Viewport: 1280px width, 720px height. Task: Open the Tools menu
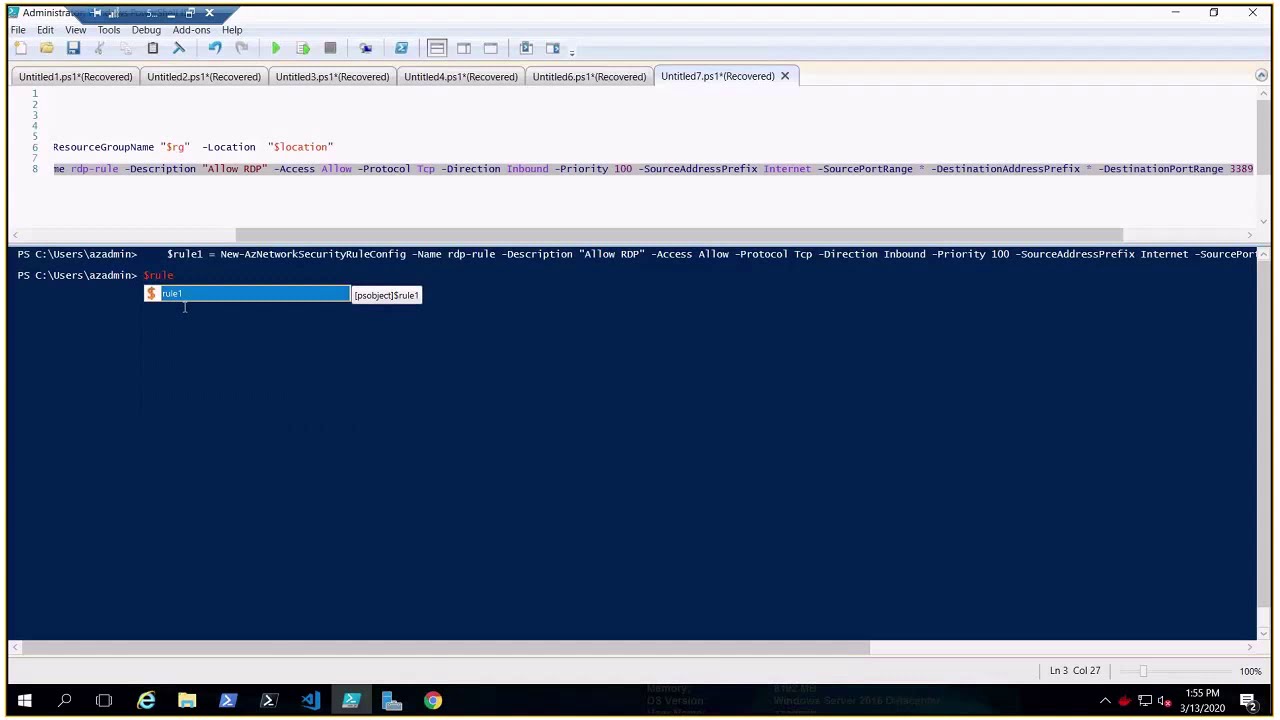coord(109,30)
